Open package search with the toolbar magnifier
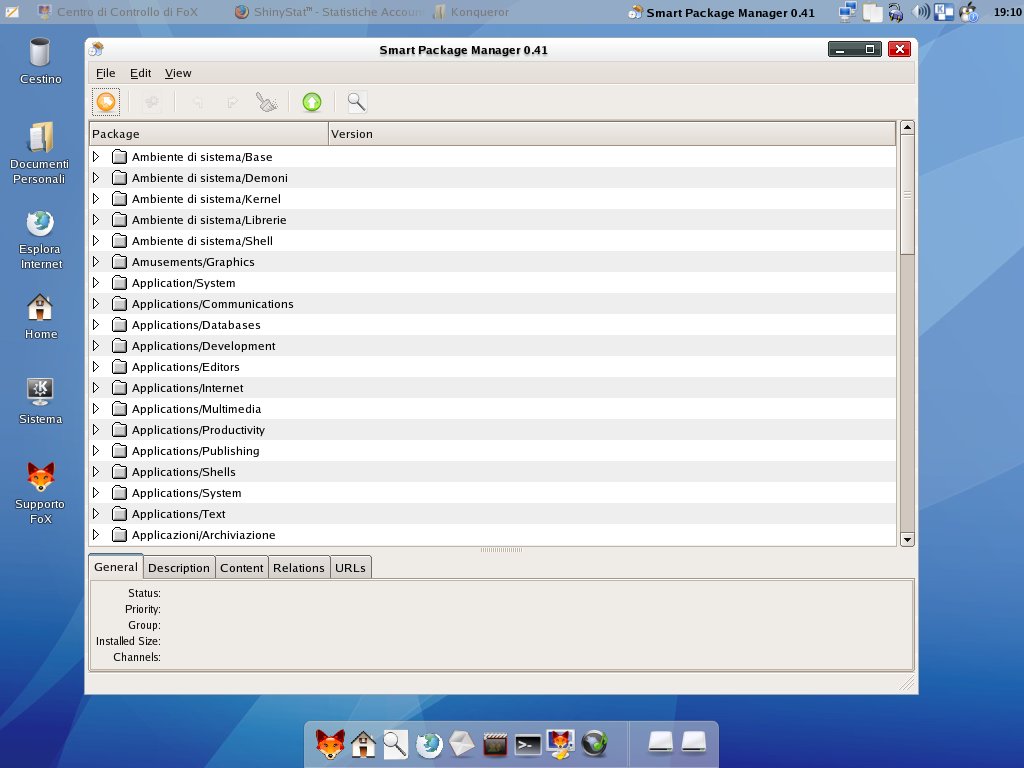The image size is (1024, 768). (357, 102)
